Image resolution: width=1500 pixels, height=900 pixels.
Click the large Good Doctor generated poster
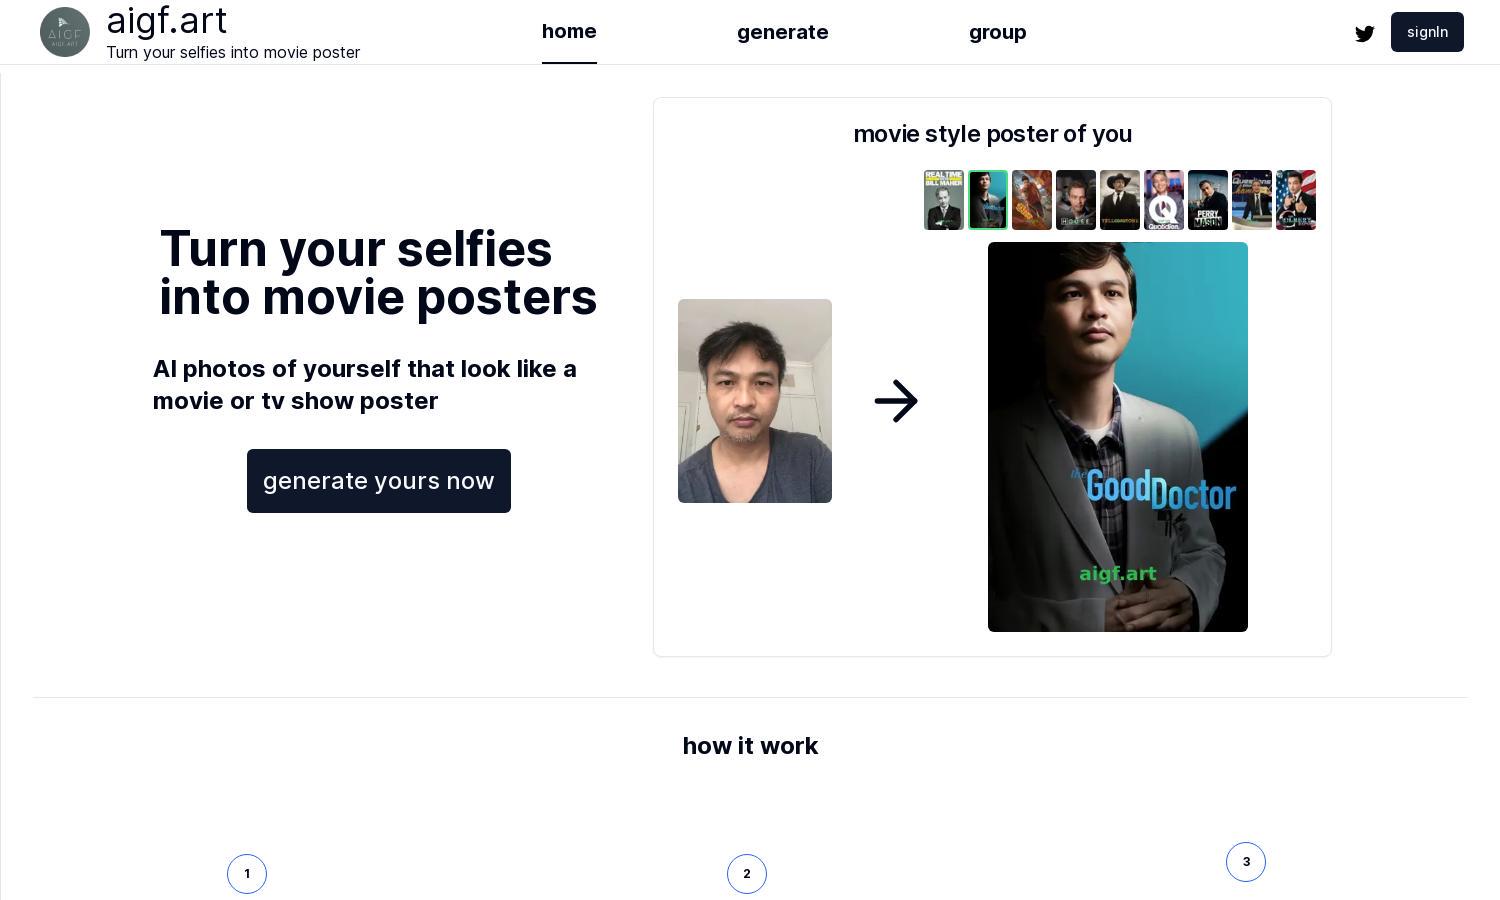pyautogui.click(x=1118, y=437)
